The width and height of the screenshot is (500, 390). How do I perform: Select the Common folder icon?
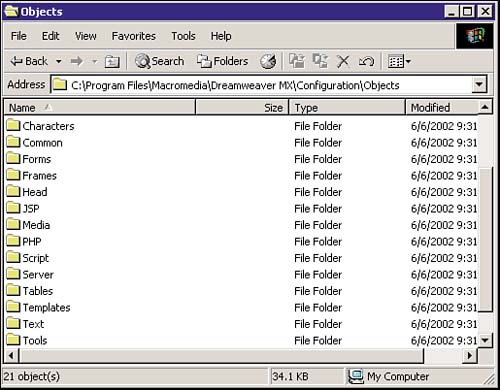pos(13,142)
